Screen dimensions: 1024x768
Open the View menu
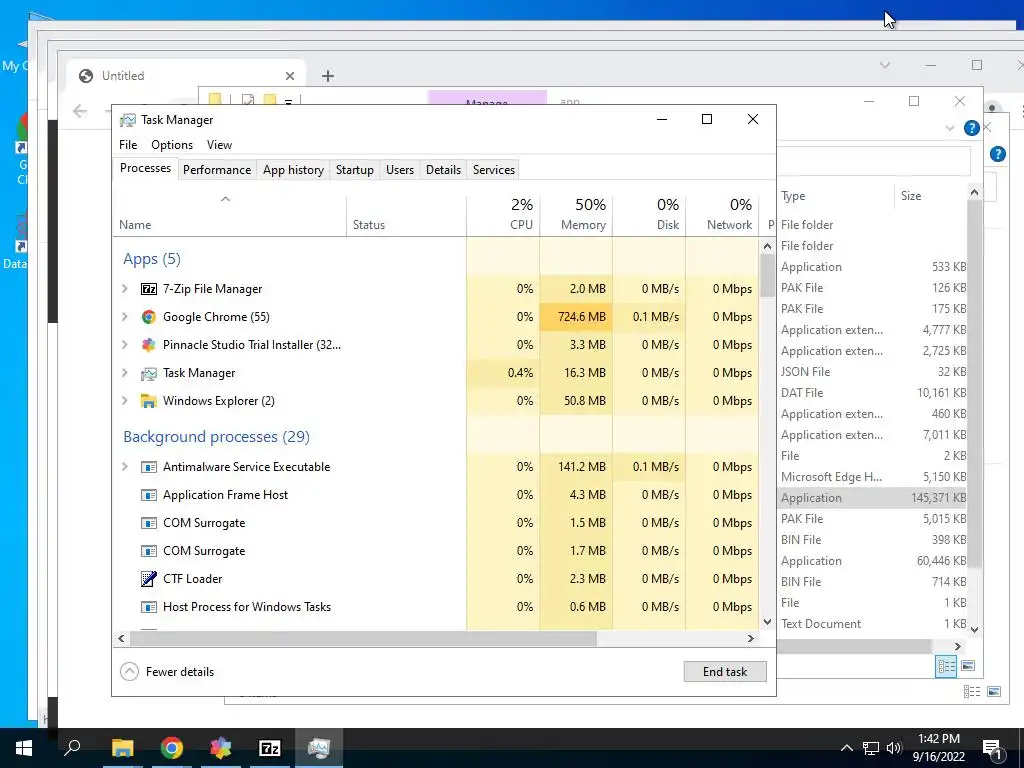219,145
